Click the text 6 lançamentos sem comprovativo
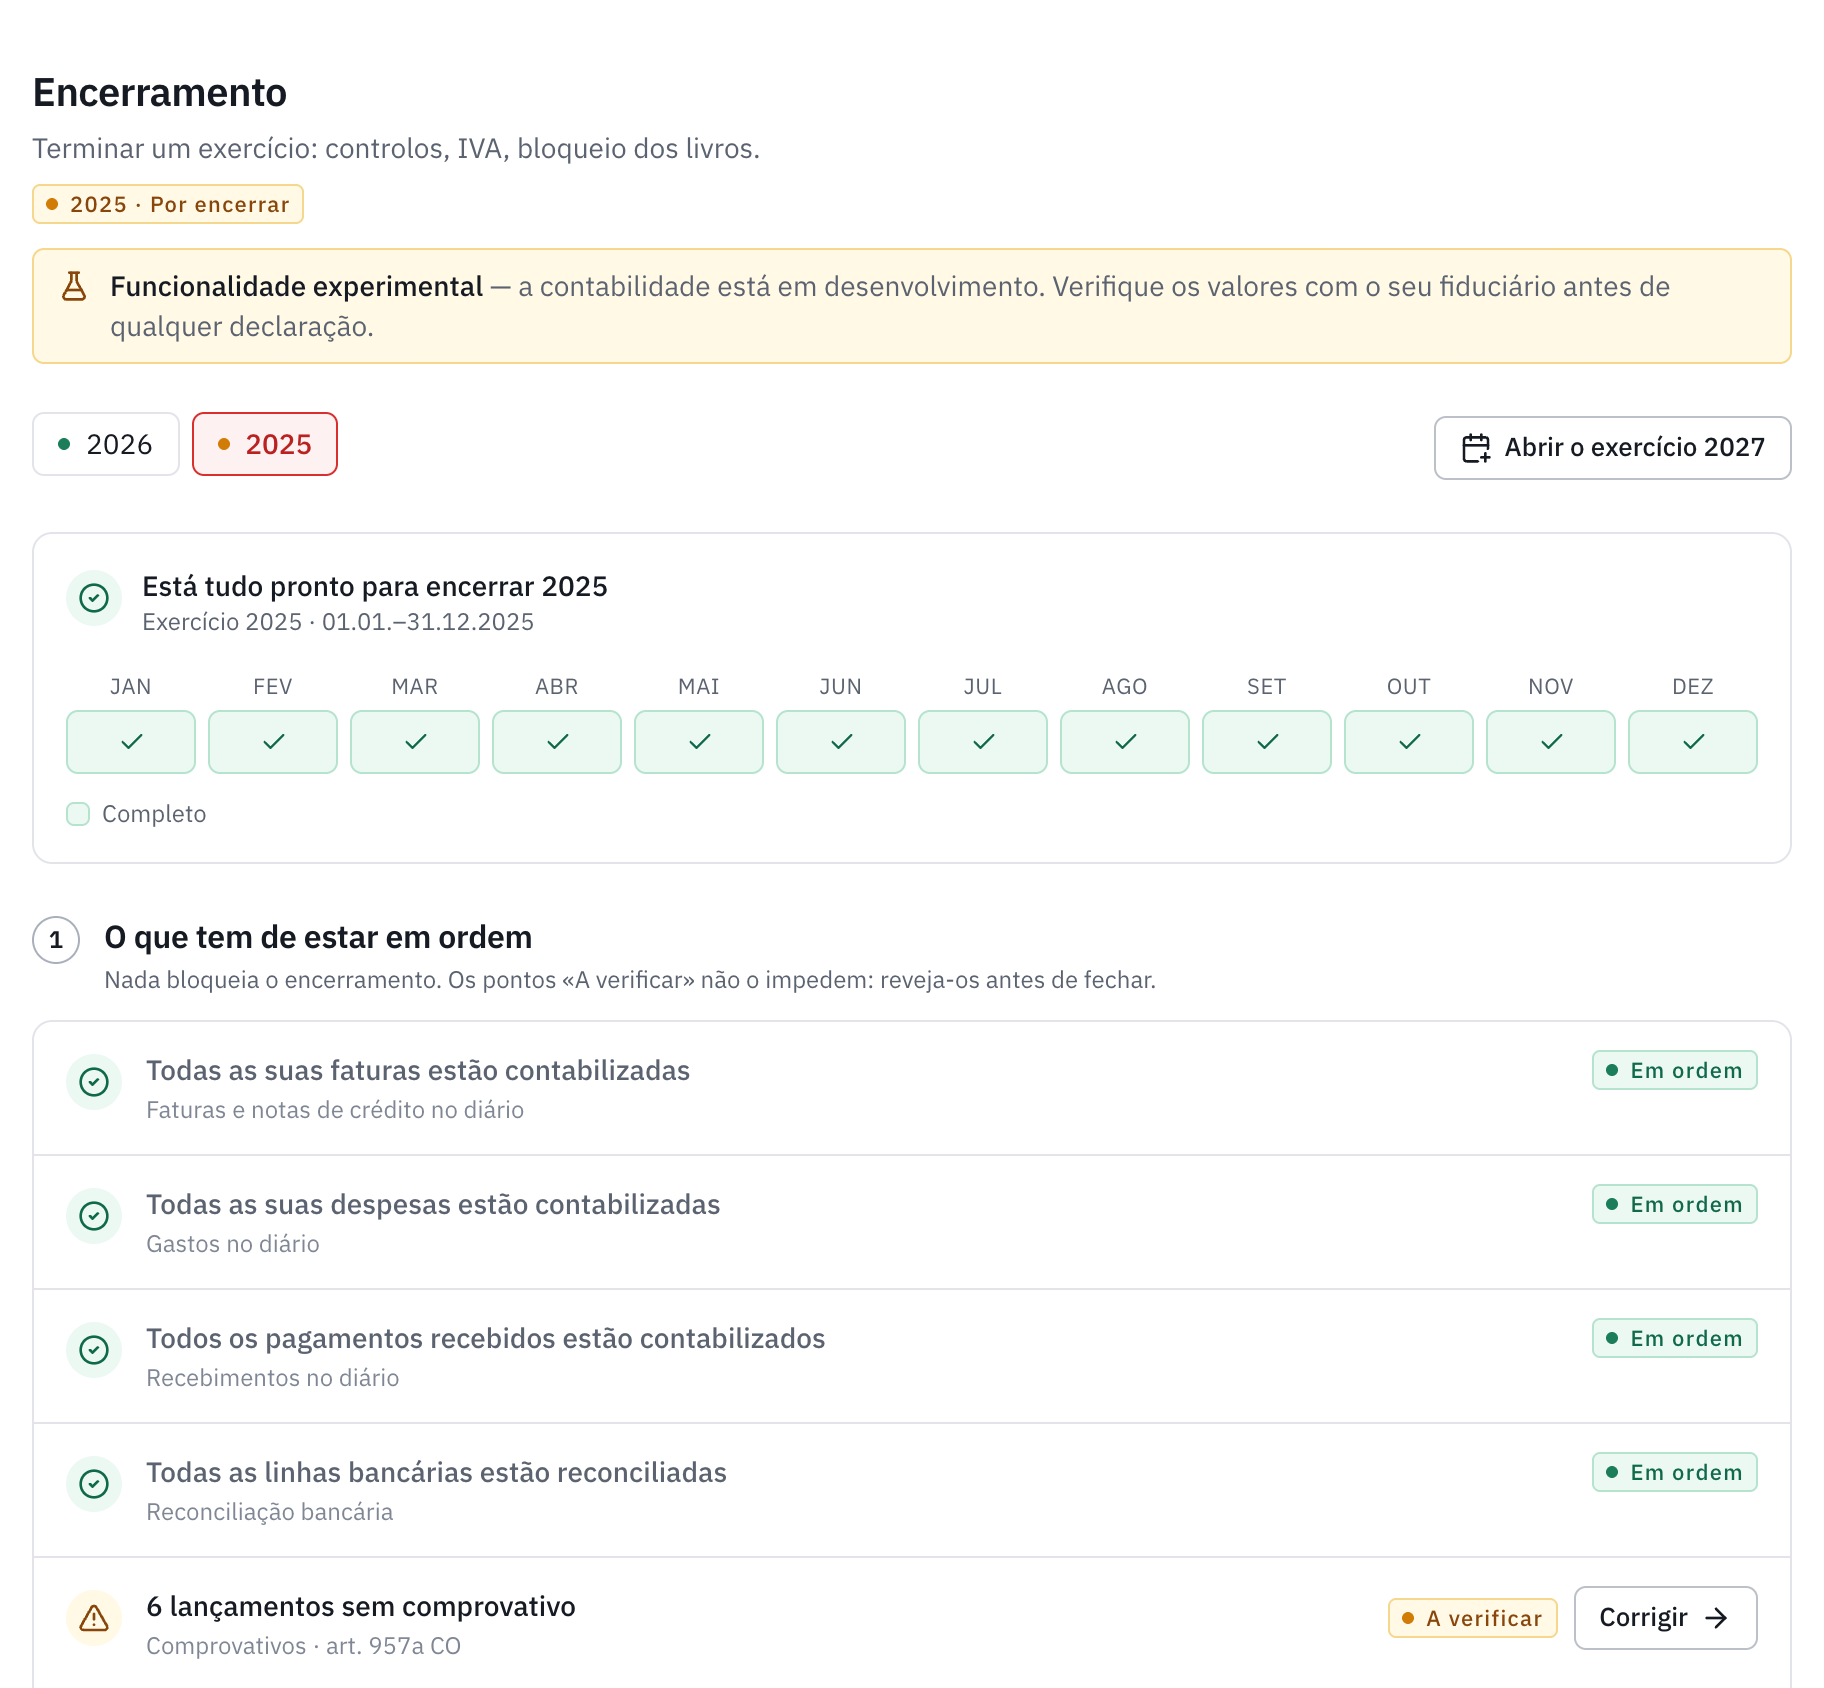This screenshot has height=1688, width=1824. 361,1607
